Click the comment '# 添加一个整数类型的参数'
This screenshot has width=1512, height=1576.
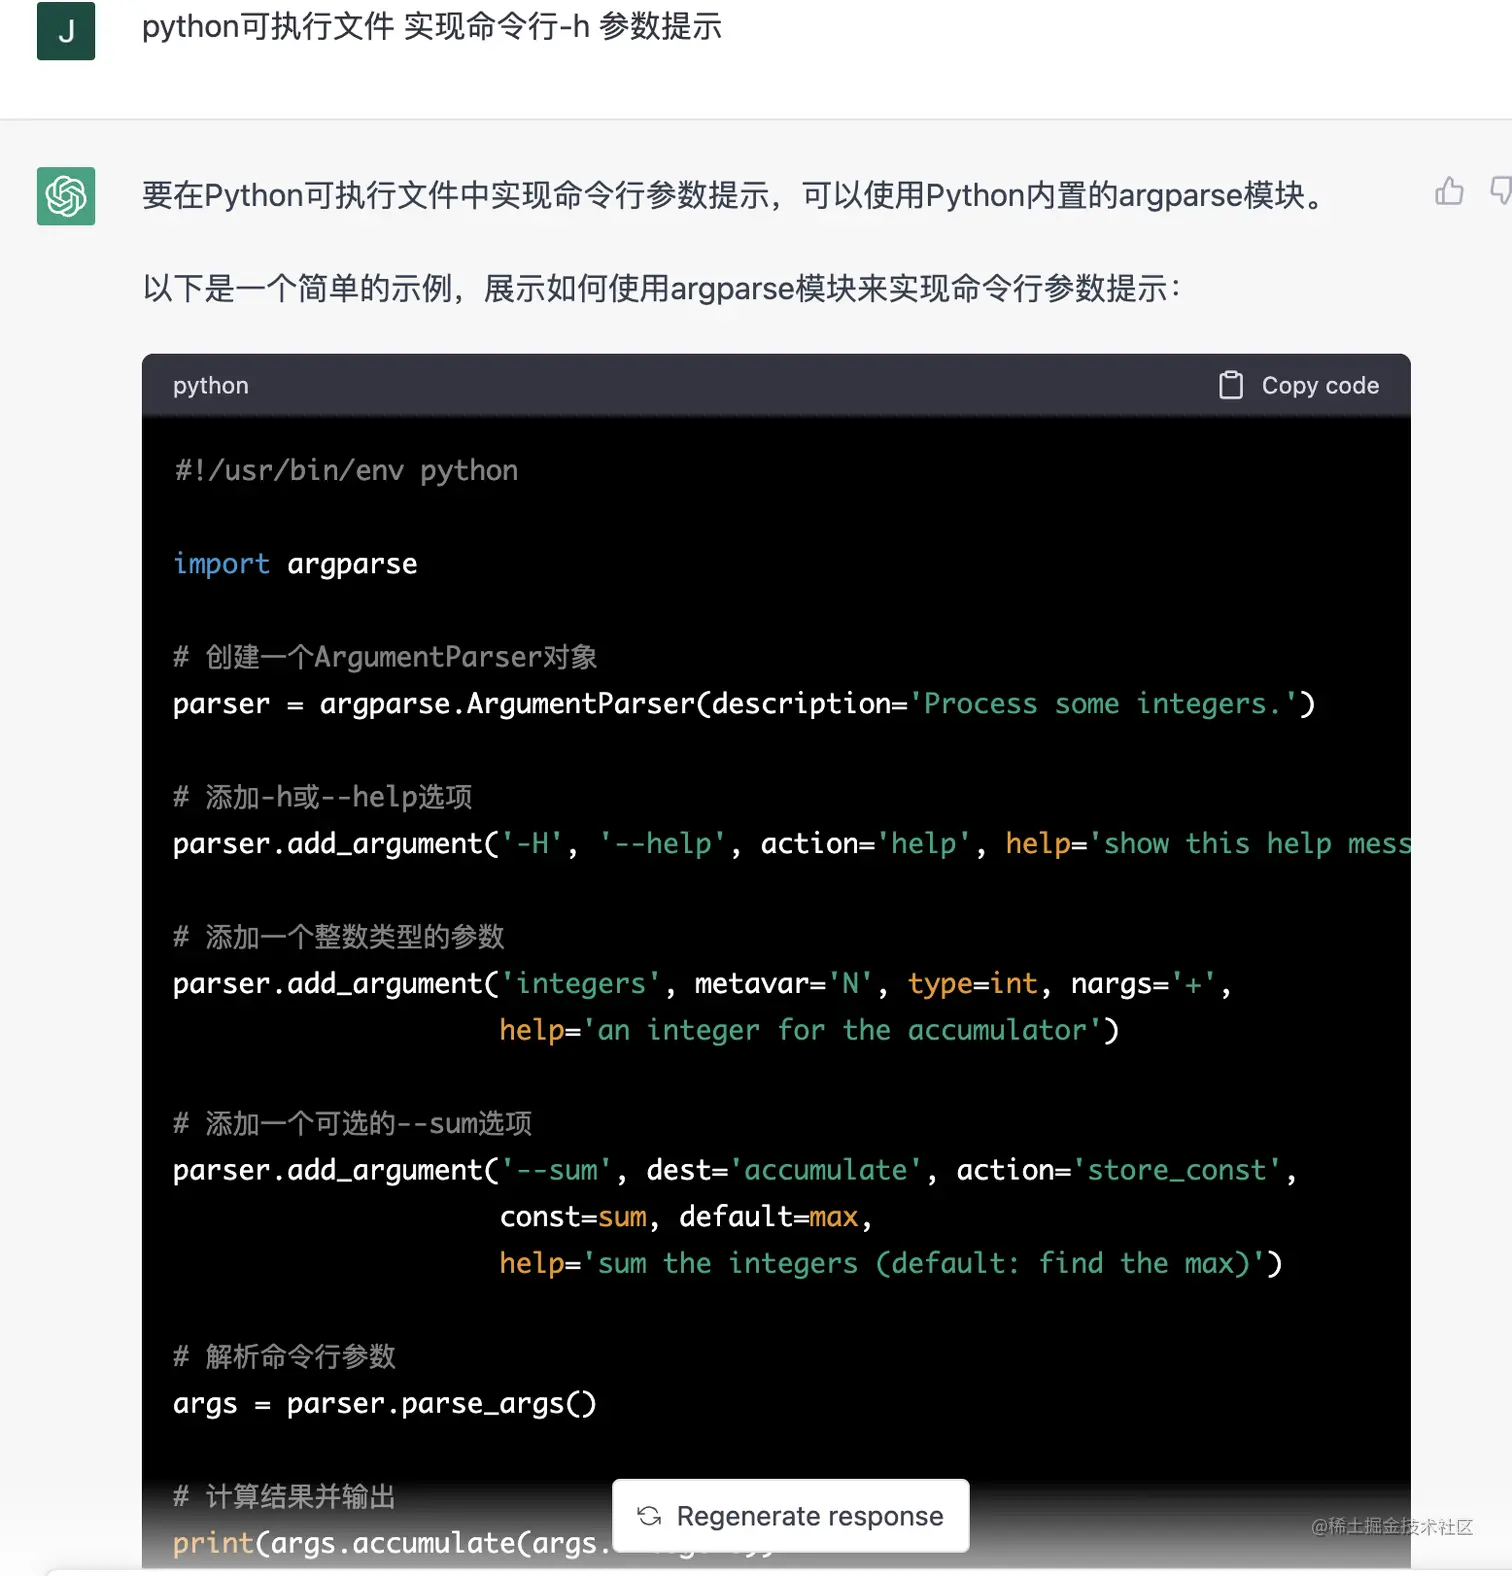(338, 937)
